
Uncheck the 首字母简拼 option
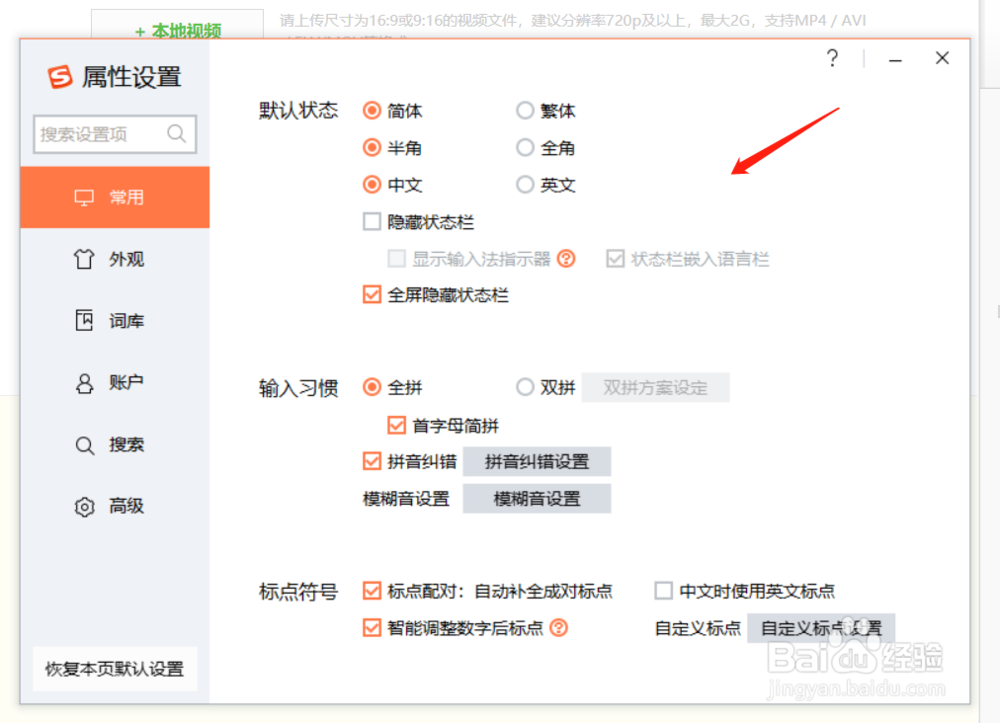click(397, 424)
